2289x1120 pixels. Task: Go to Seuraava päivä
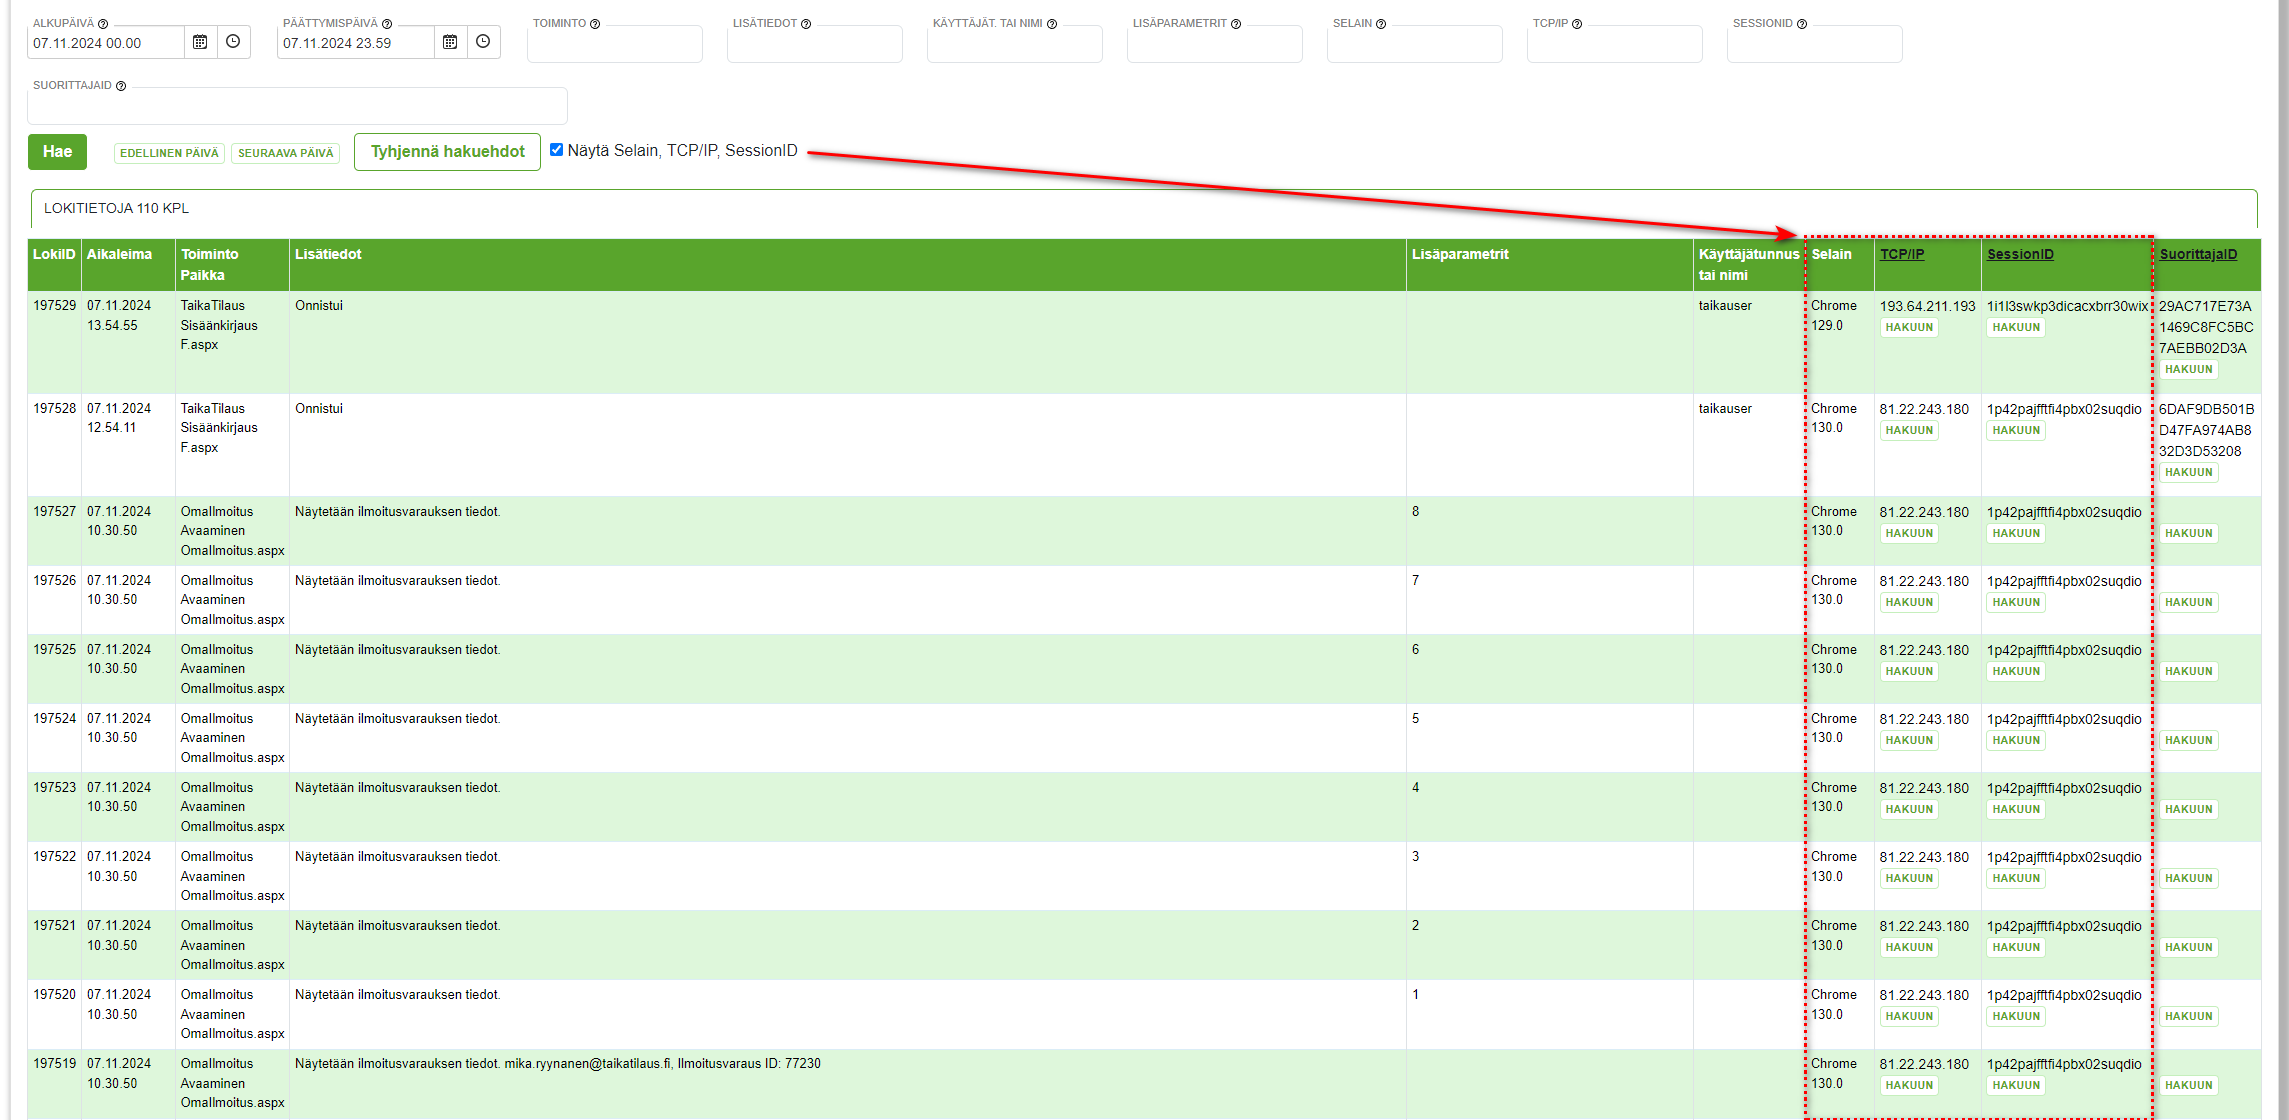coord(285,153)
